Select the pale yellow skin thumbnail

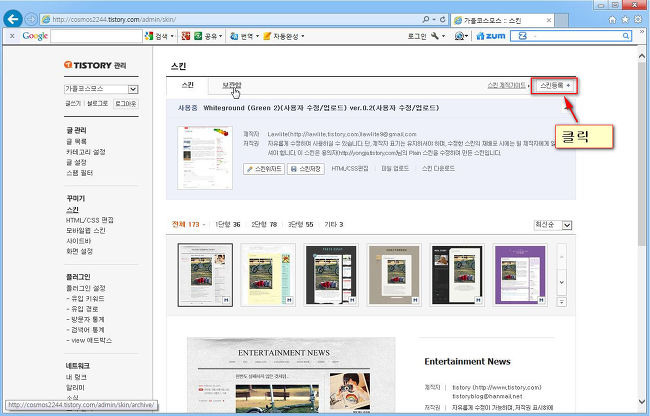pos(268,275)
